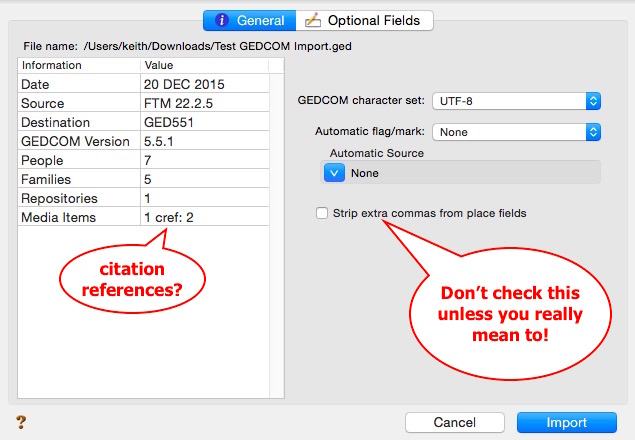Enable Strip extra commas from place fields
The width and height of the screenshot is (635, 440).
point(322,213)
